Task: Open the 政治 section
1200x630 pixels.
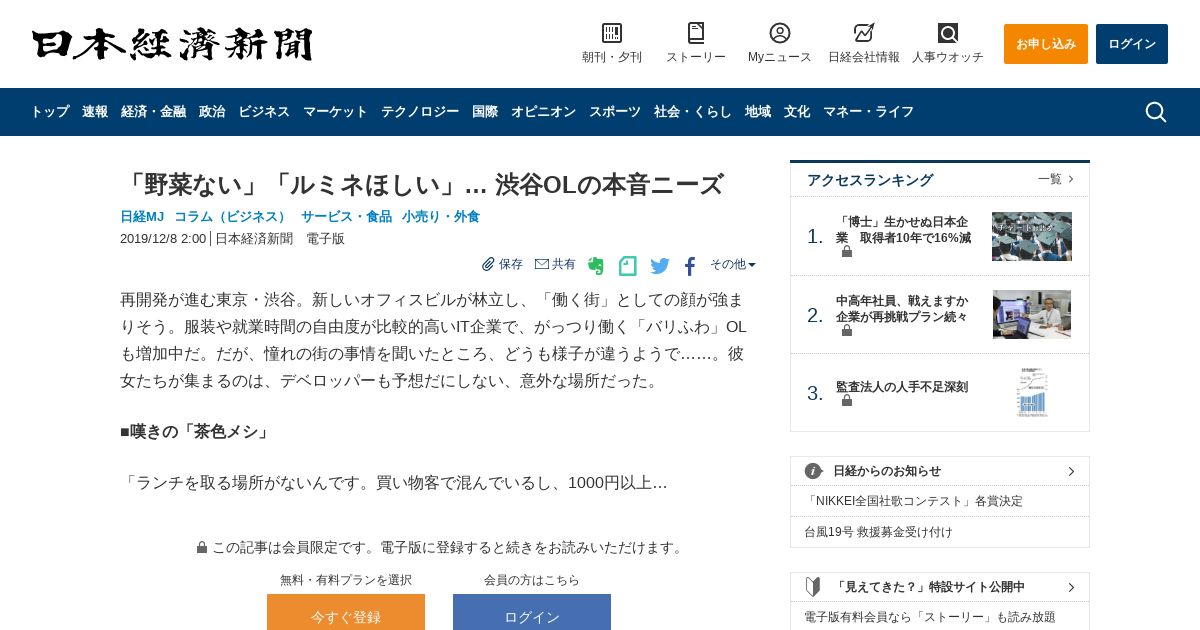Action: click(212, 112)
